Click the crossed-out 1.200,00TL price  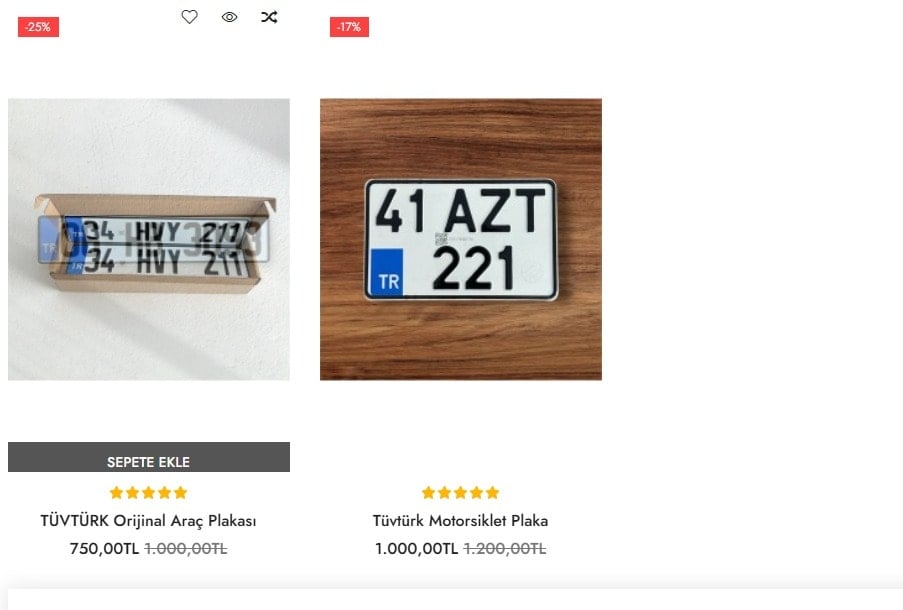[x=504, y=549]
